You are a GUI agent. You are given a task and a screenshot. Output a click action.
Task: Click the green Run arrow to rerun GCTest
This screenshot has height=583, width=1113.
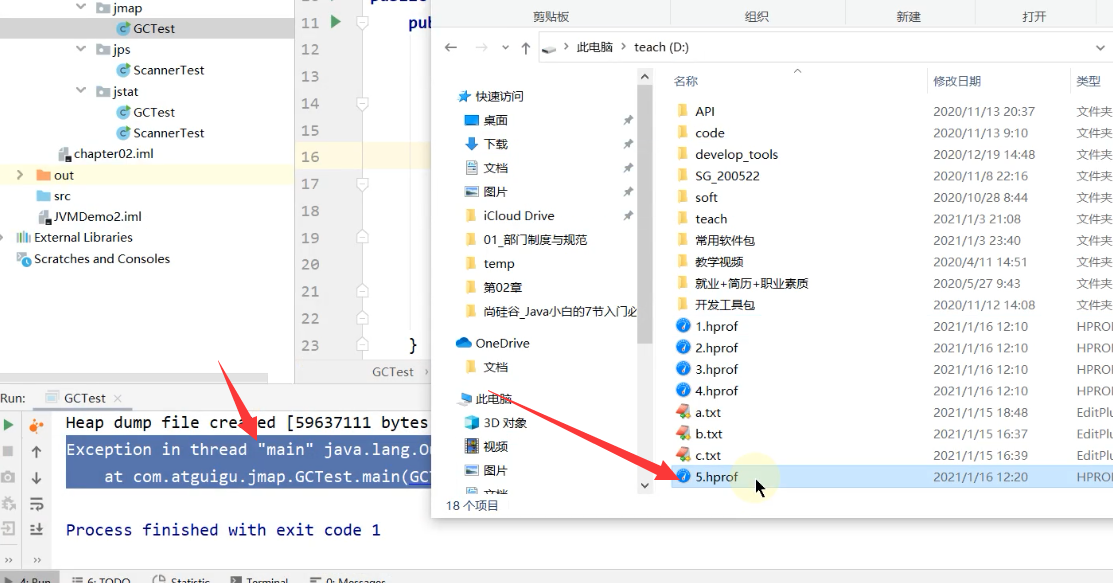pyautogui.click(x=8, y=427)
